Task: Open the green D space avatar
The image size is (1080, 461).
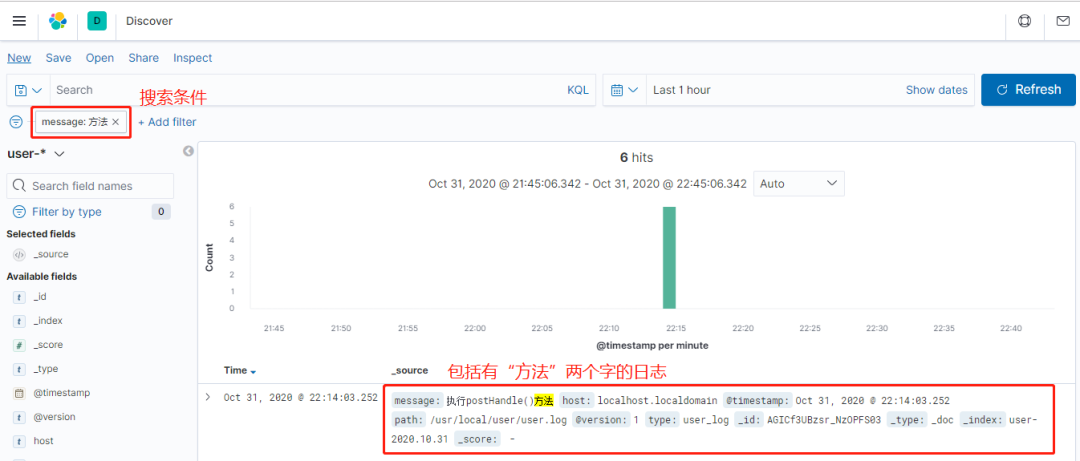Action: coord(97,21)
